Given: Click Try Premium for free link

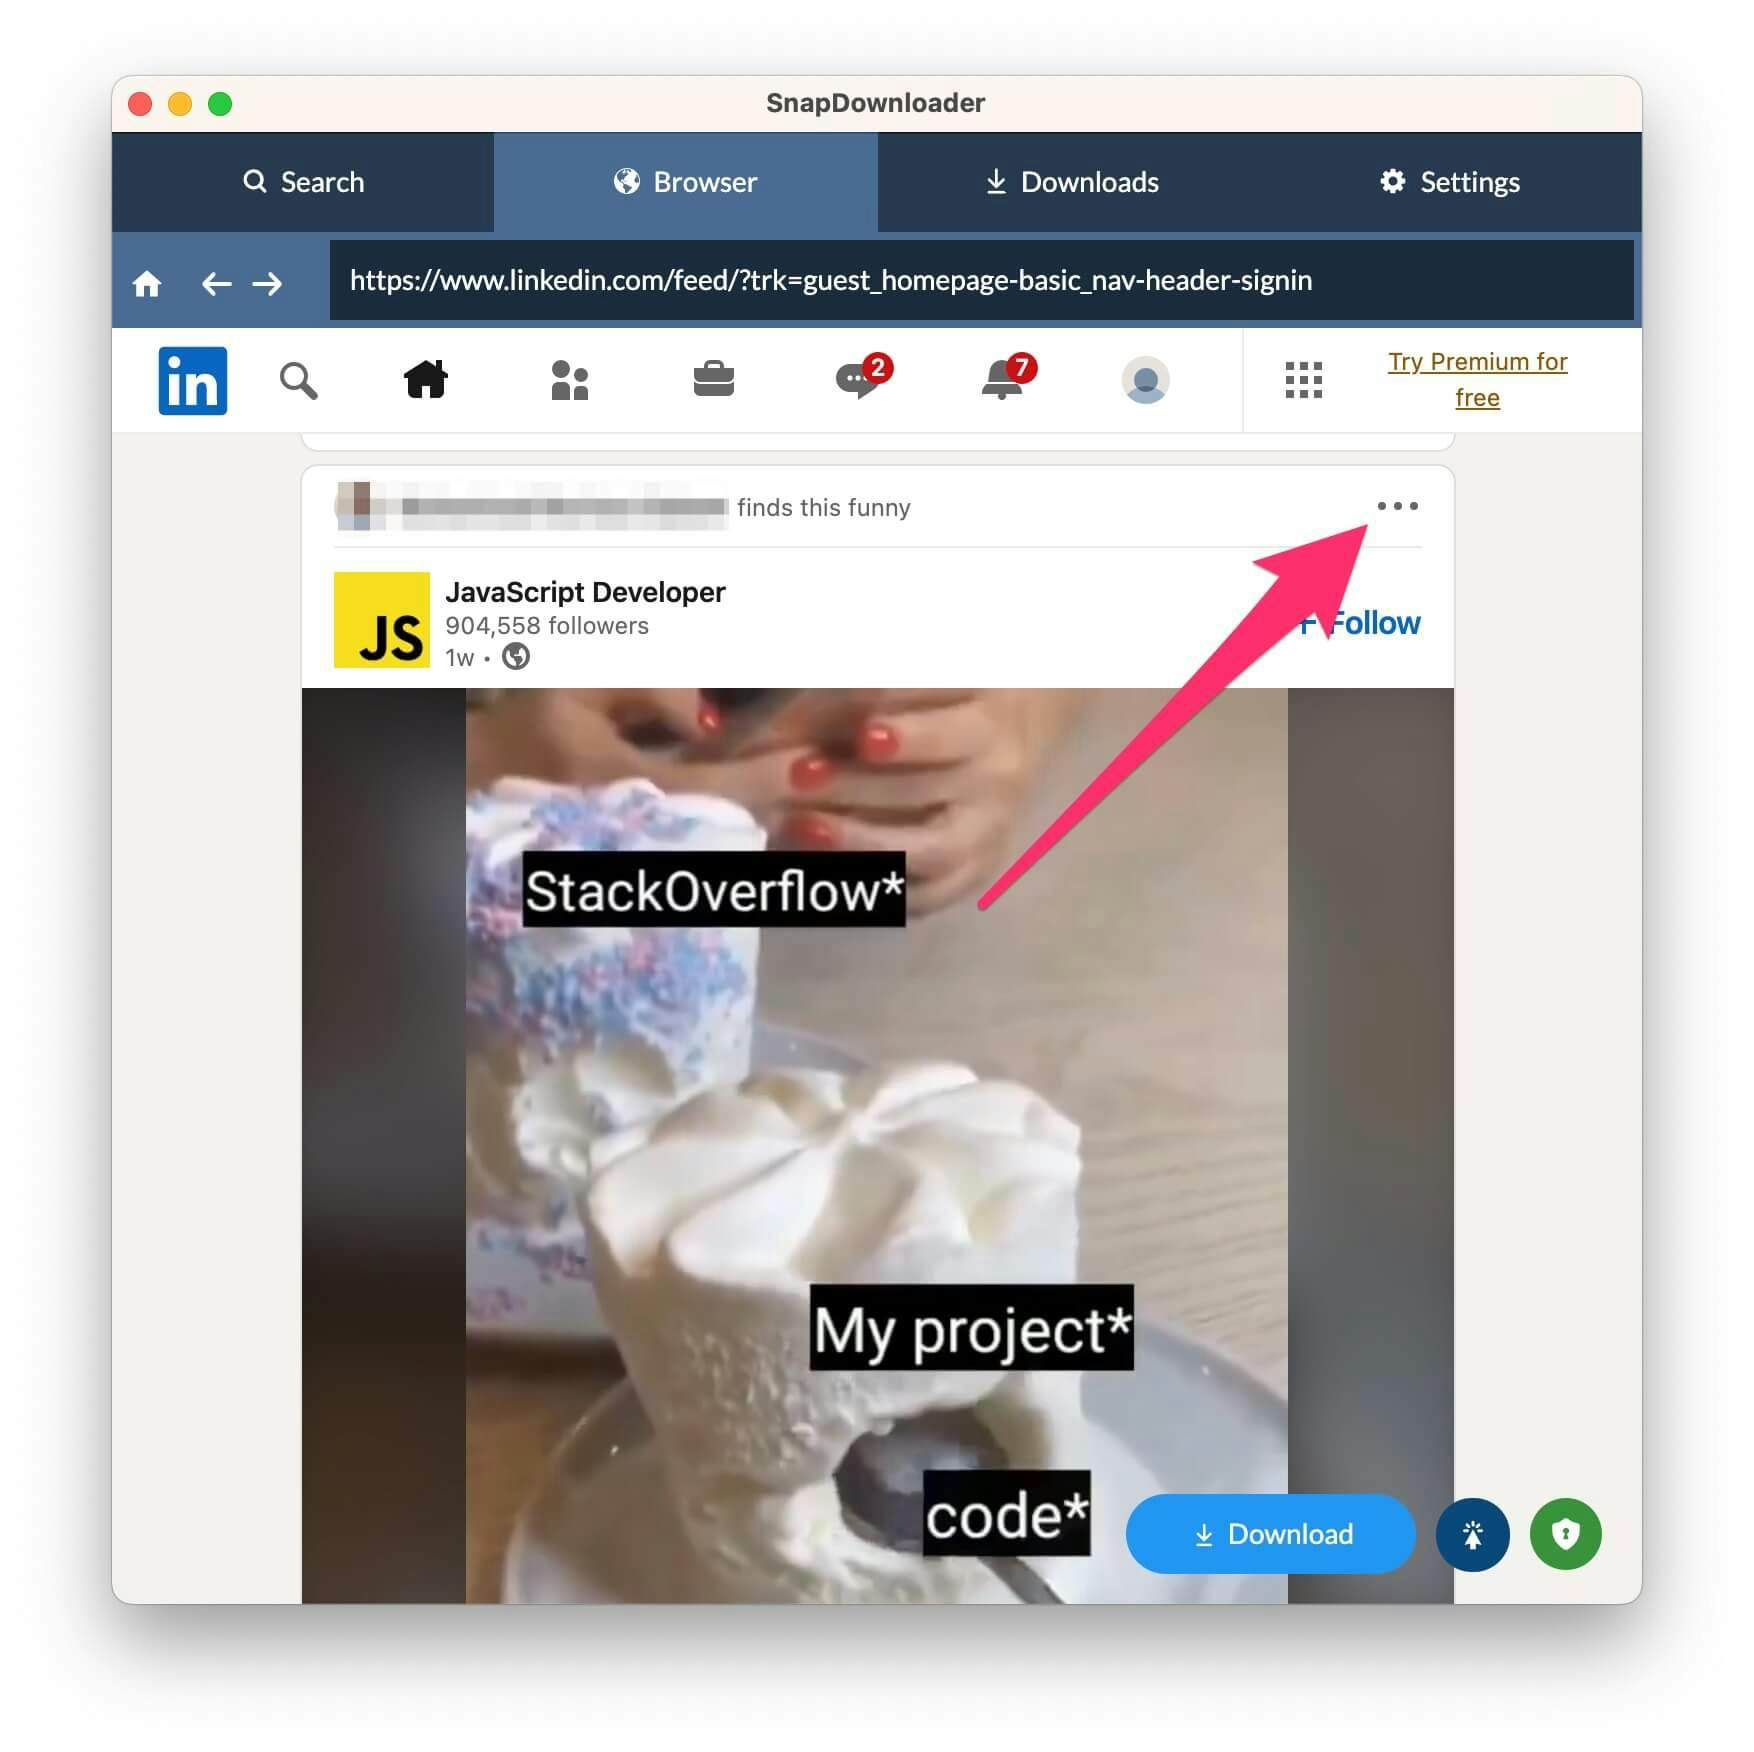Looking at the screenshot, I should click(1477, 379).
